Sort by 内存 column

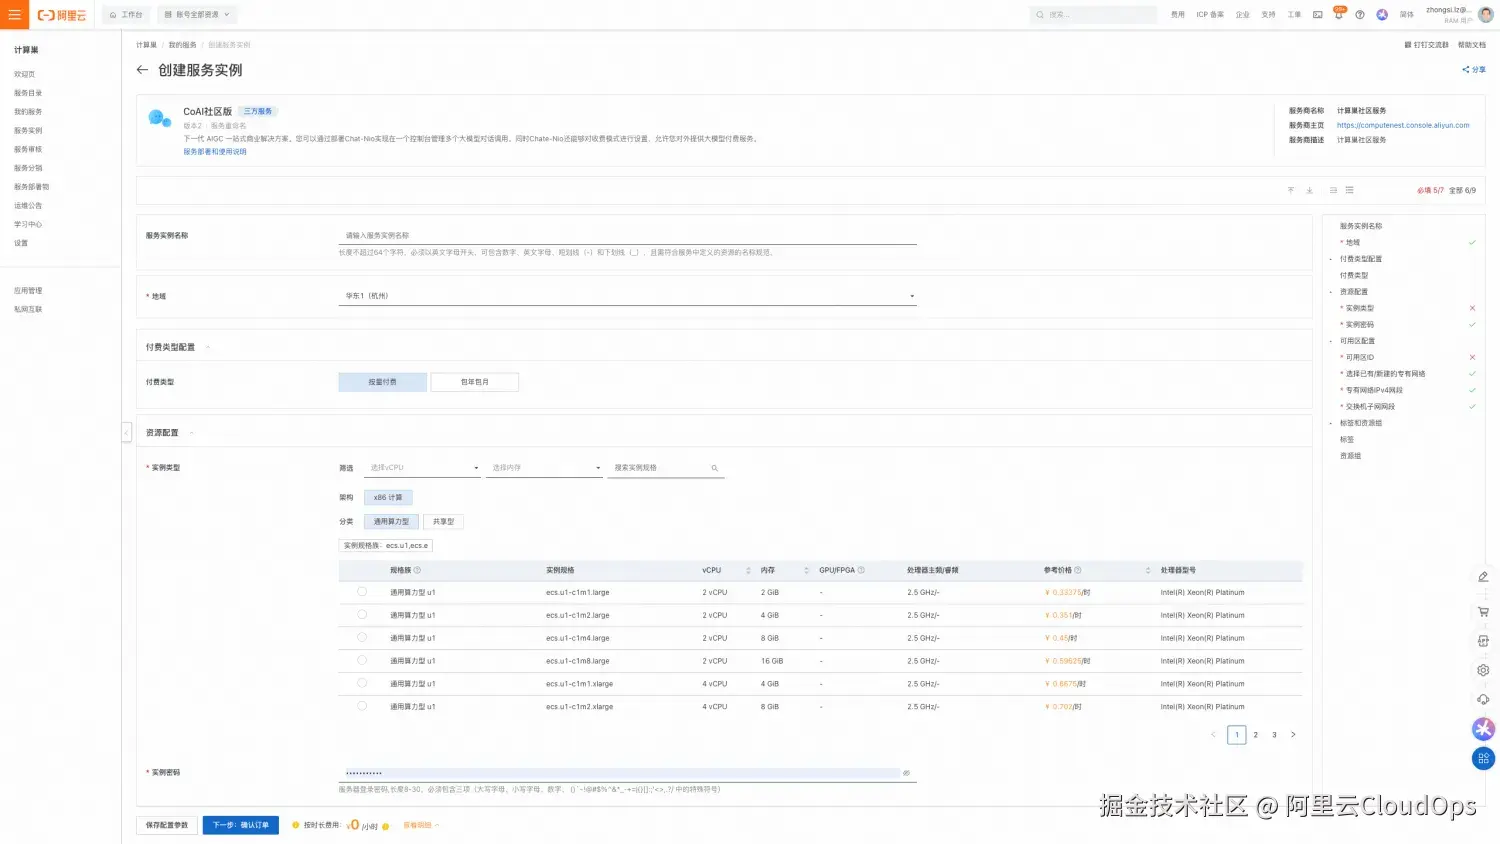pyautogui.click(x=806, y=570)
